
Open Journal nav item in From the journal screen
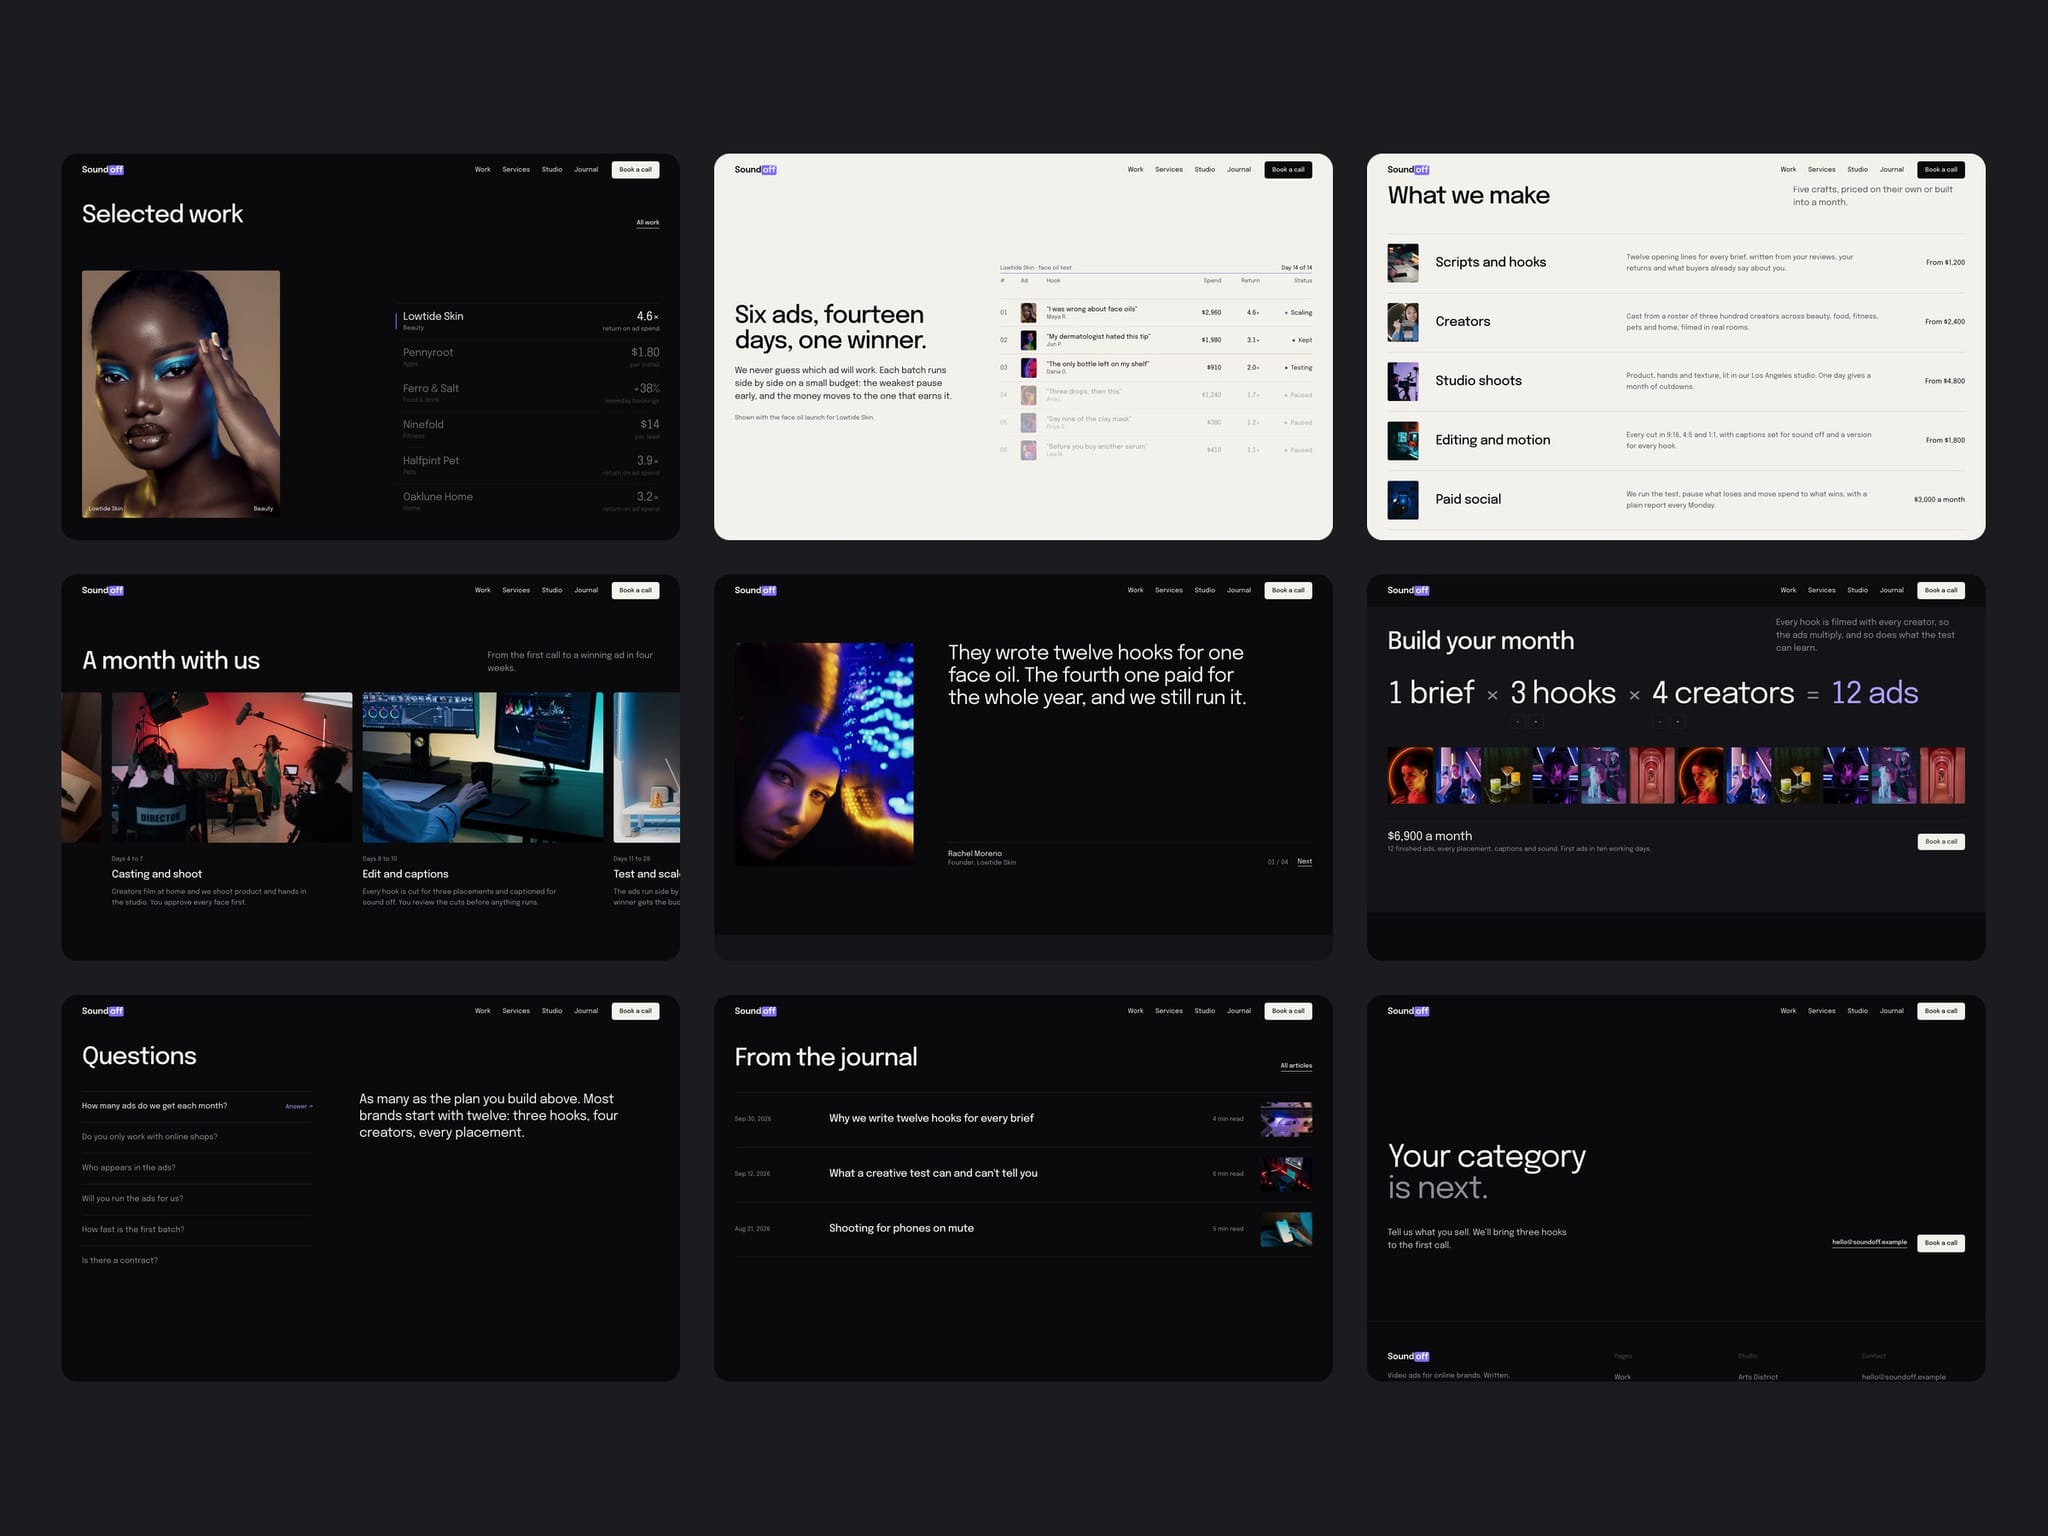point(1239,1011)
